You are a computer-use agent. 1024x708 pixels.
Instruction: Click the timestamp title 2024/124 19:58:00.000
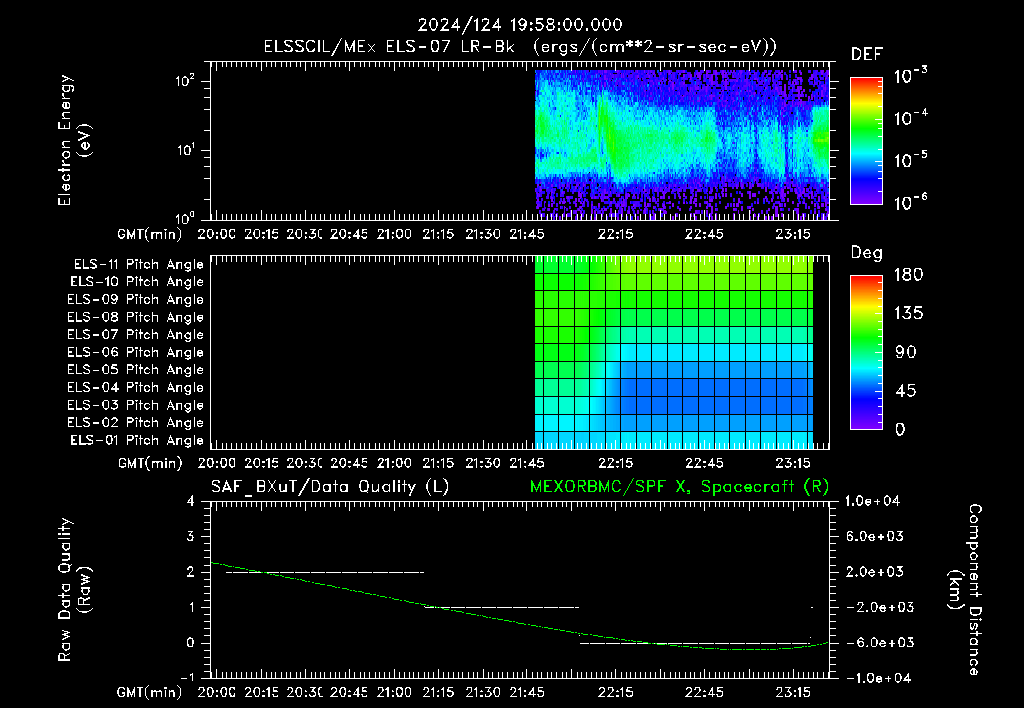tap(520, 25)
